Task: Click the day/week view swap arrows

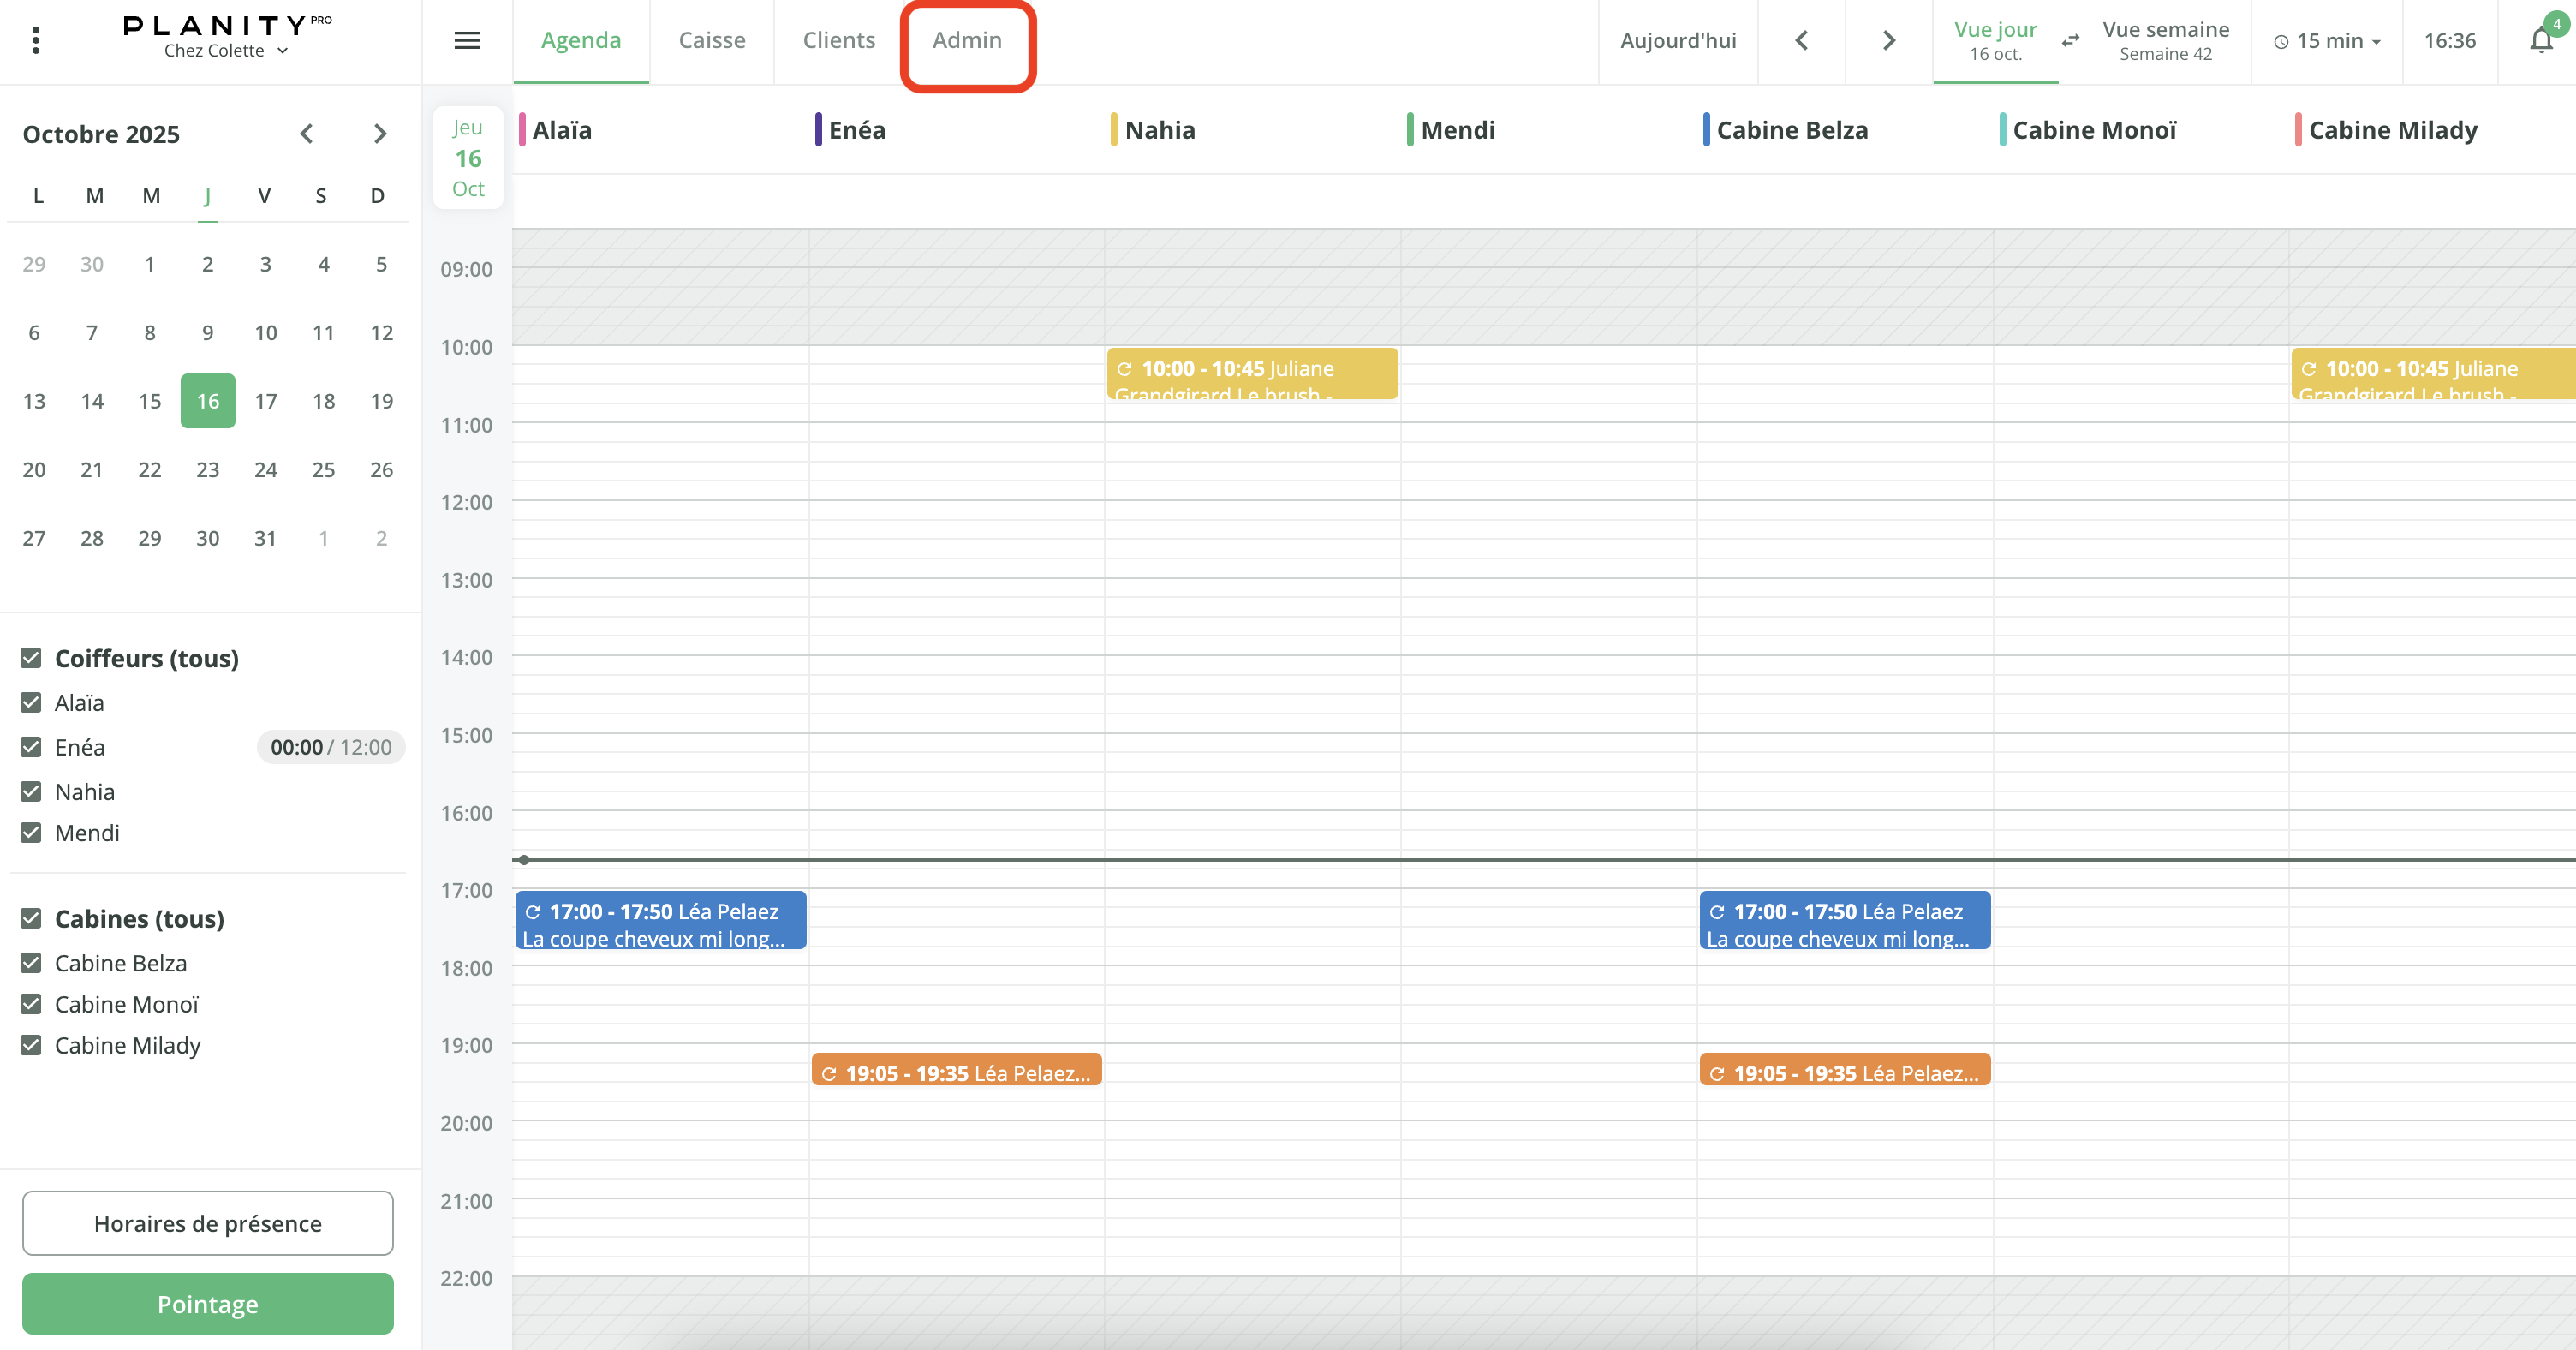Action: click(2070, 40)
